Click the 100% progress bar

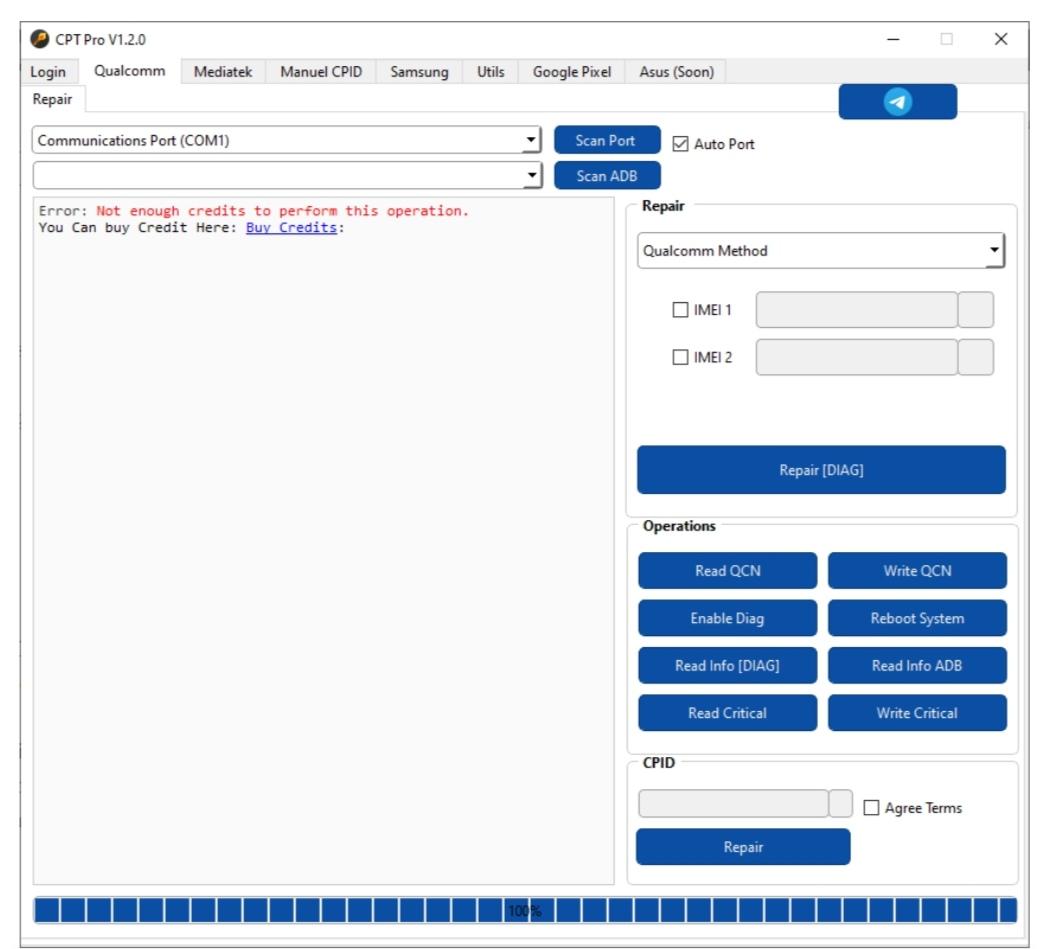pos(525,910)
